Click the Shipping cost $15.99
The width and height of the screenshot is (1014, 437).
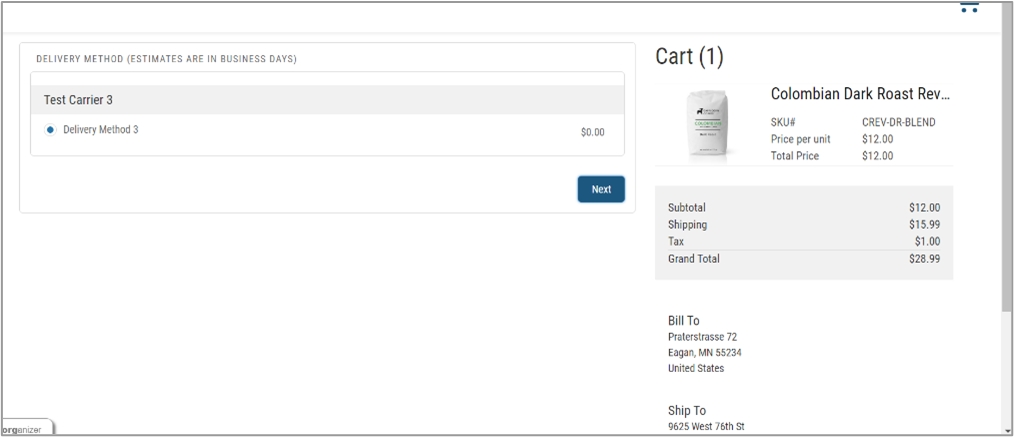click(x=924, y=225)
